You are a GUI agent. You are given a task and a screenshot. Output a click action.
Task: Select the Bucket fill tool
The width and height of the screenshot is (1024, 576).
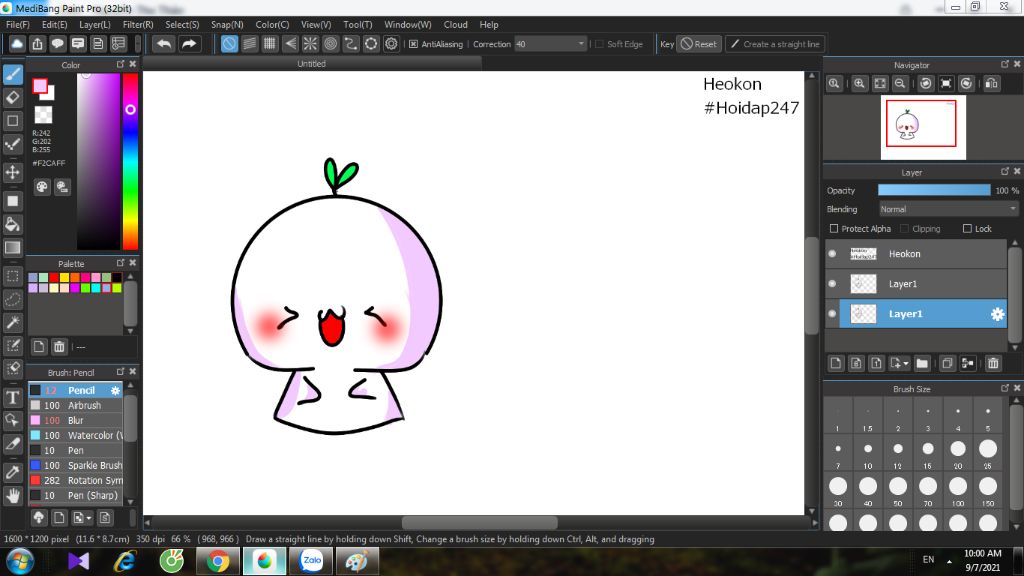[x=13, y=225]
